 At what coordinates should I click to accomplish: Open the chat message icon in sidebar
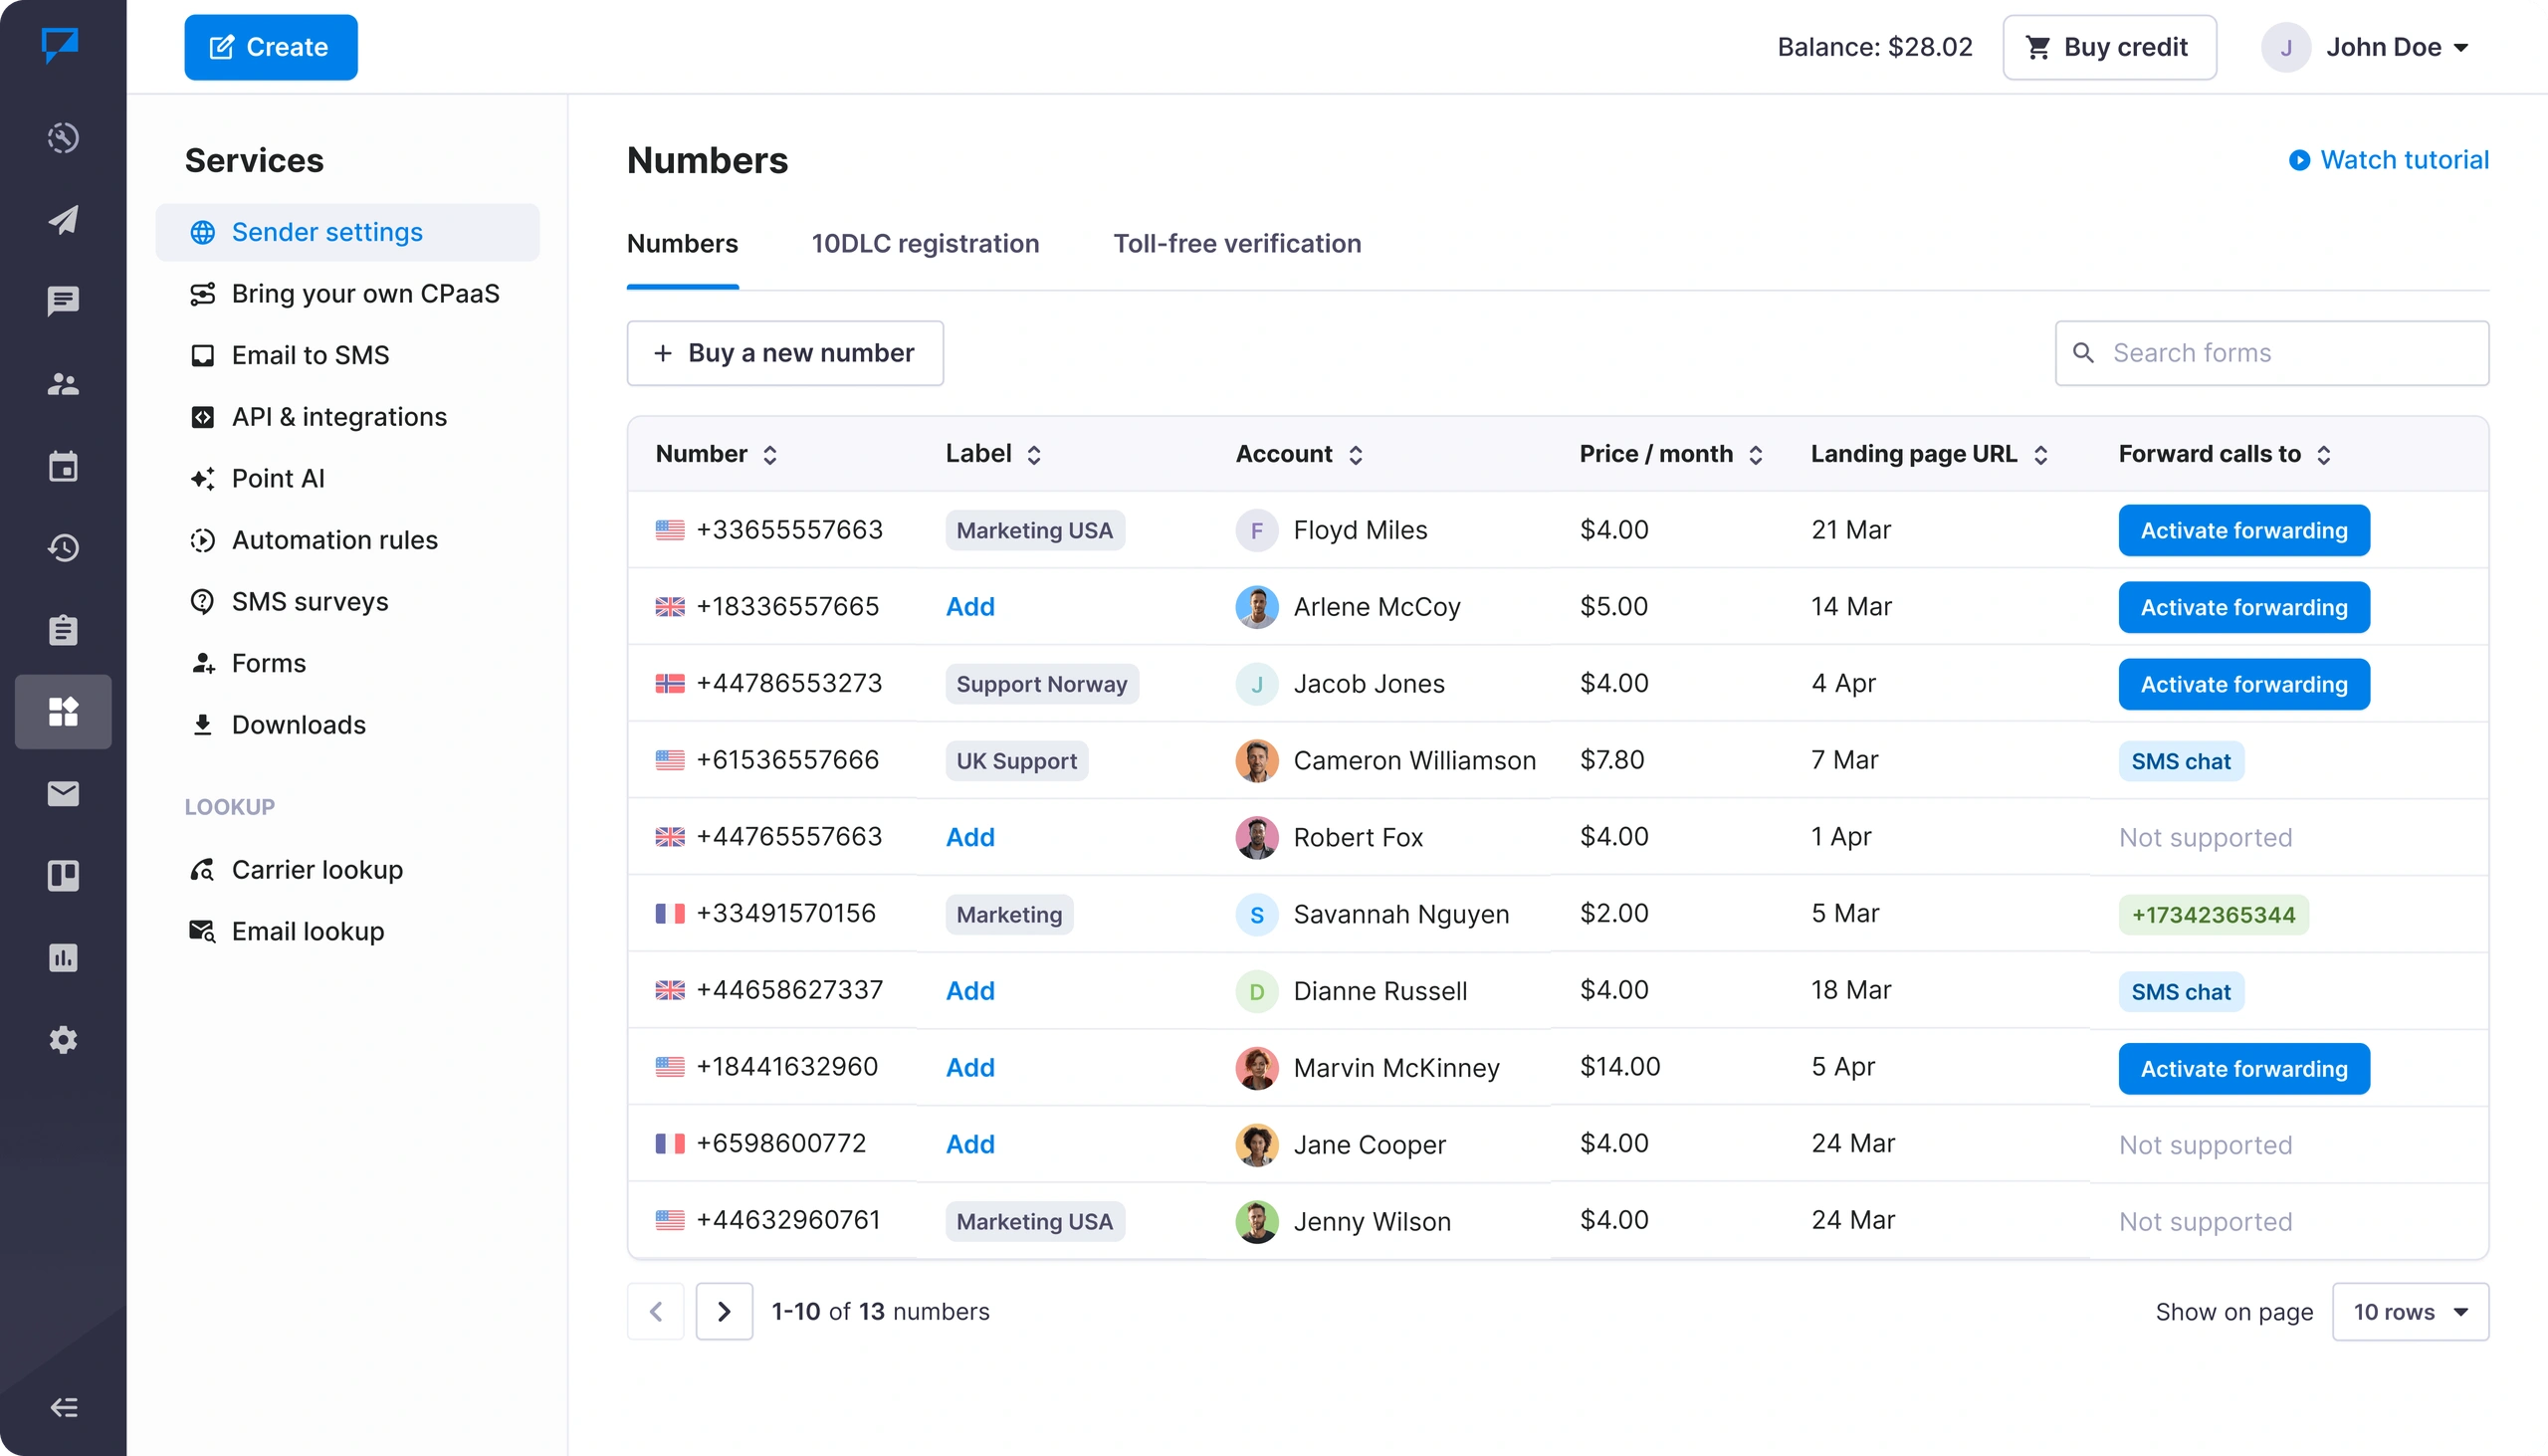coord(63,301)
